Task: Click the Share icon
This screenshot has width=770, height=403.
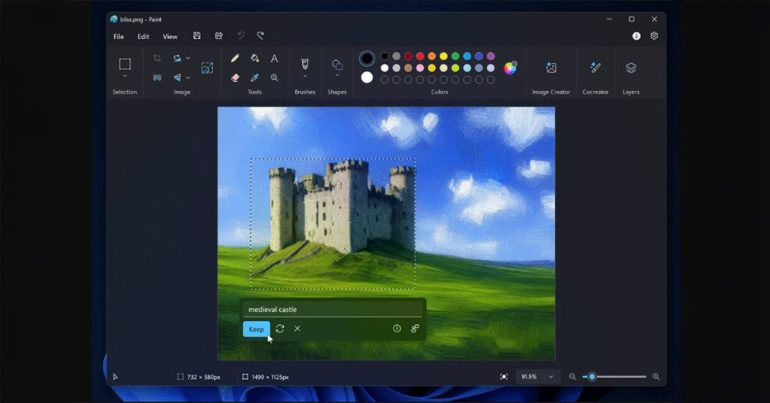Action: [x=219, y=36]
